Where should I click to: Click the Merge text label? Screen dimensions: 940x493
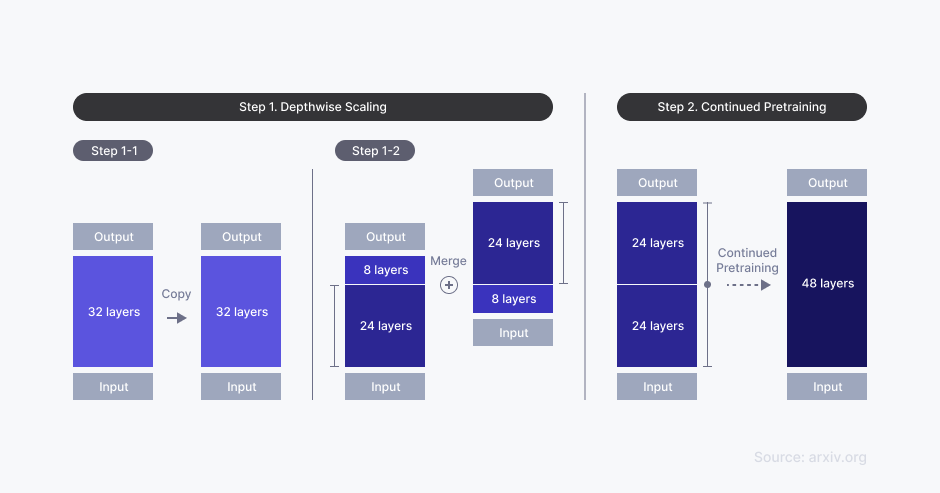[x=448, y=261]
